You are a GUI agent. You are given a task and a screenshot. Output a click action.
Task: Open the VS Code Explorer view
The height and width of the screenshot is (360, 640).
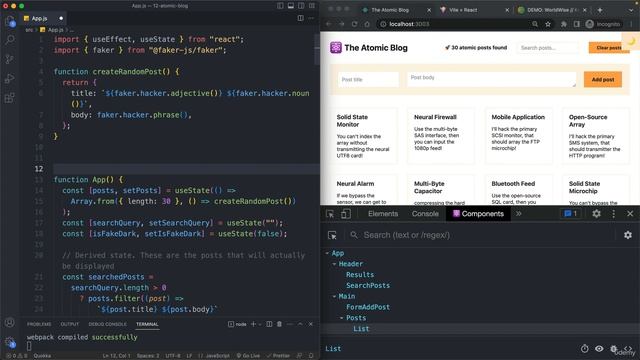tap(10, 21)
